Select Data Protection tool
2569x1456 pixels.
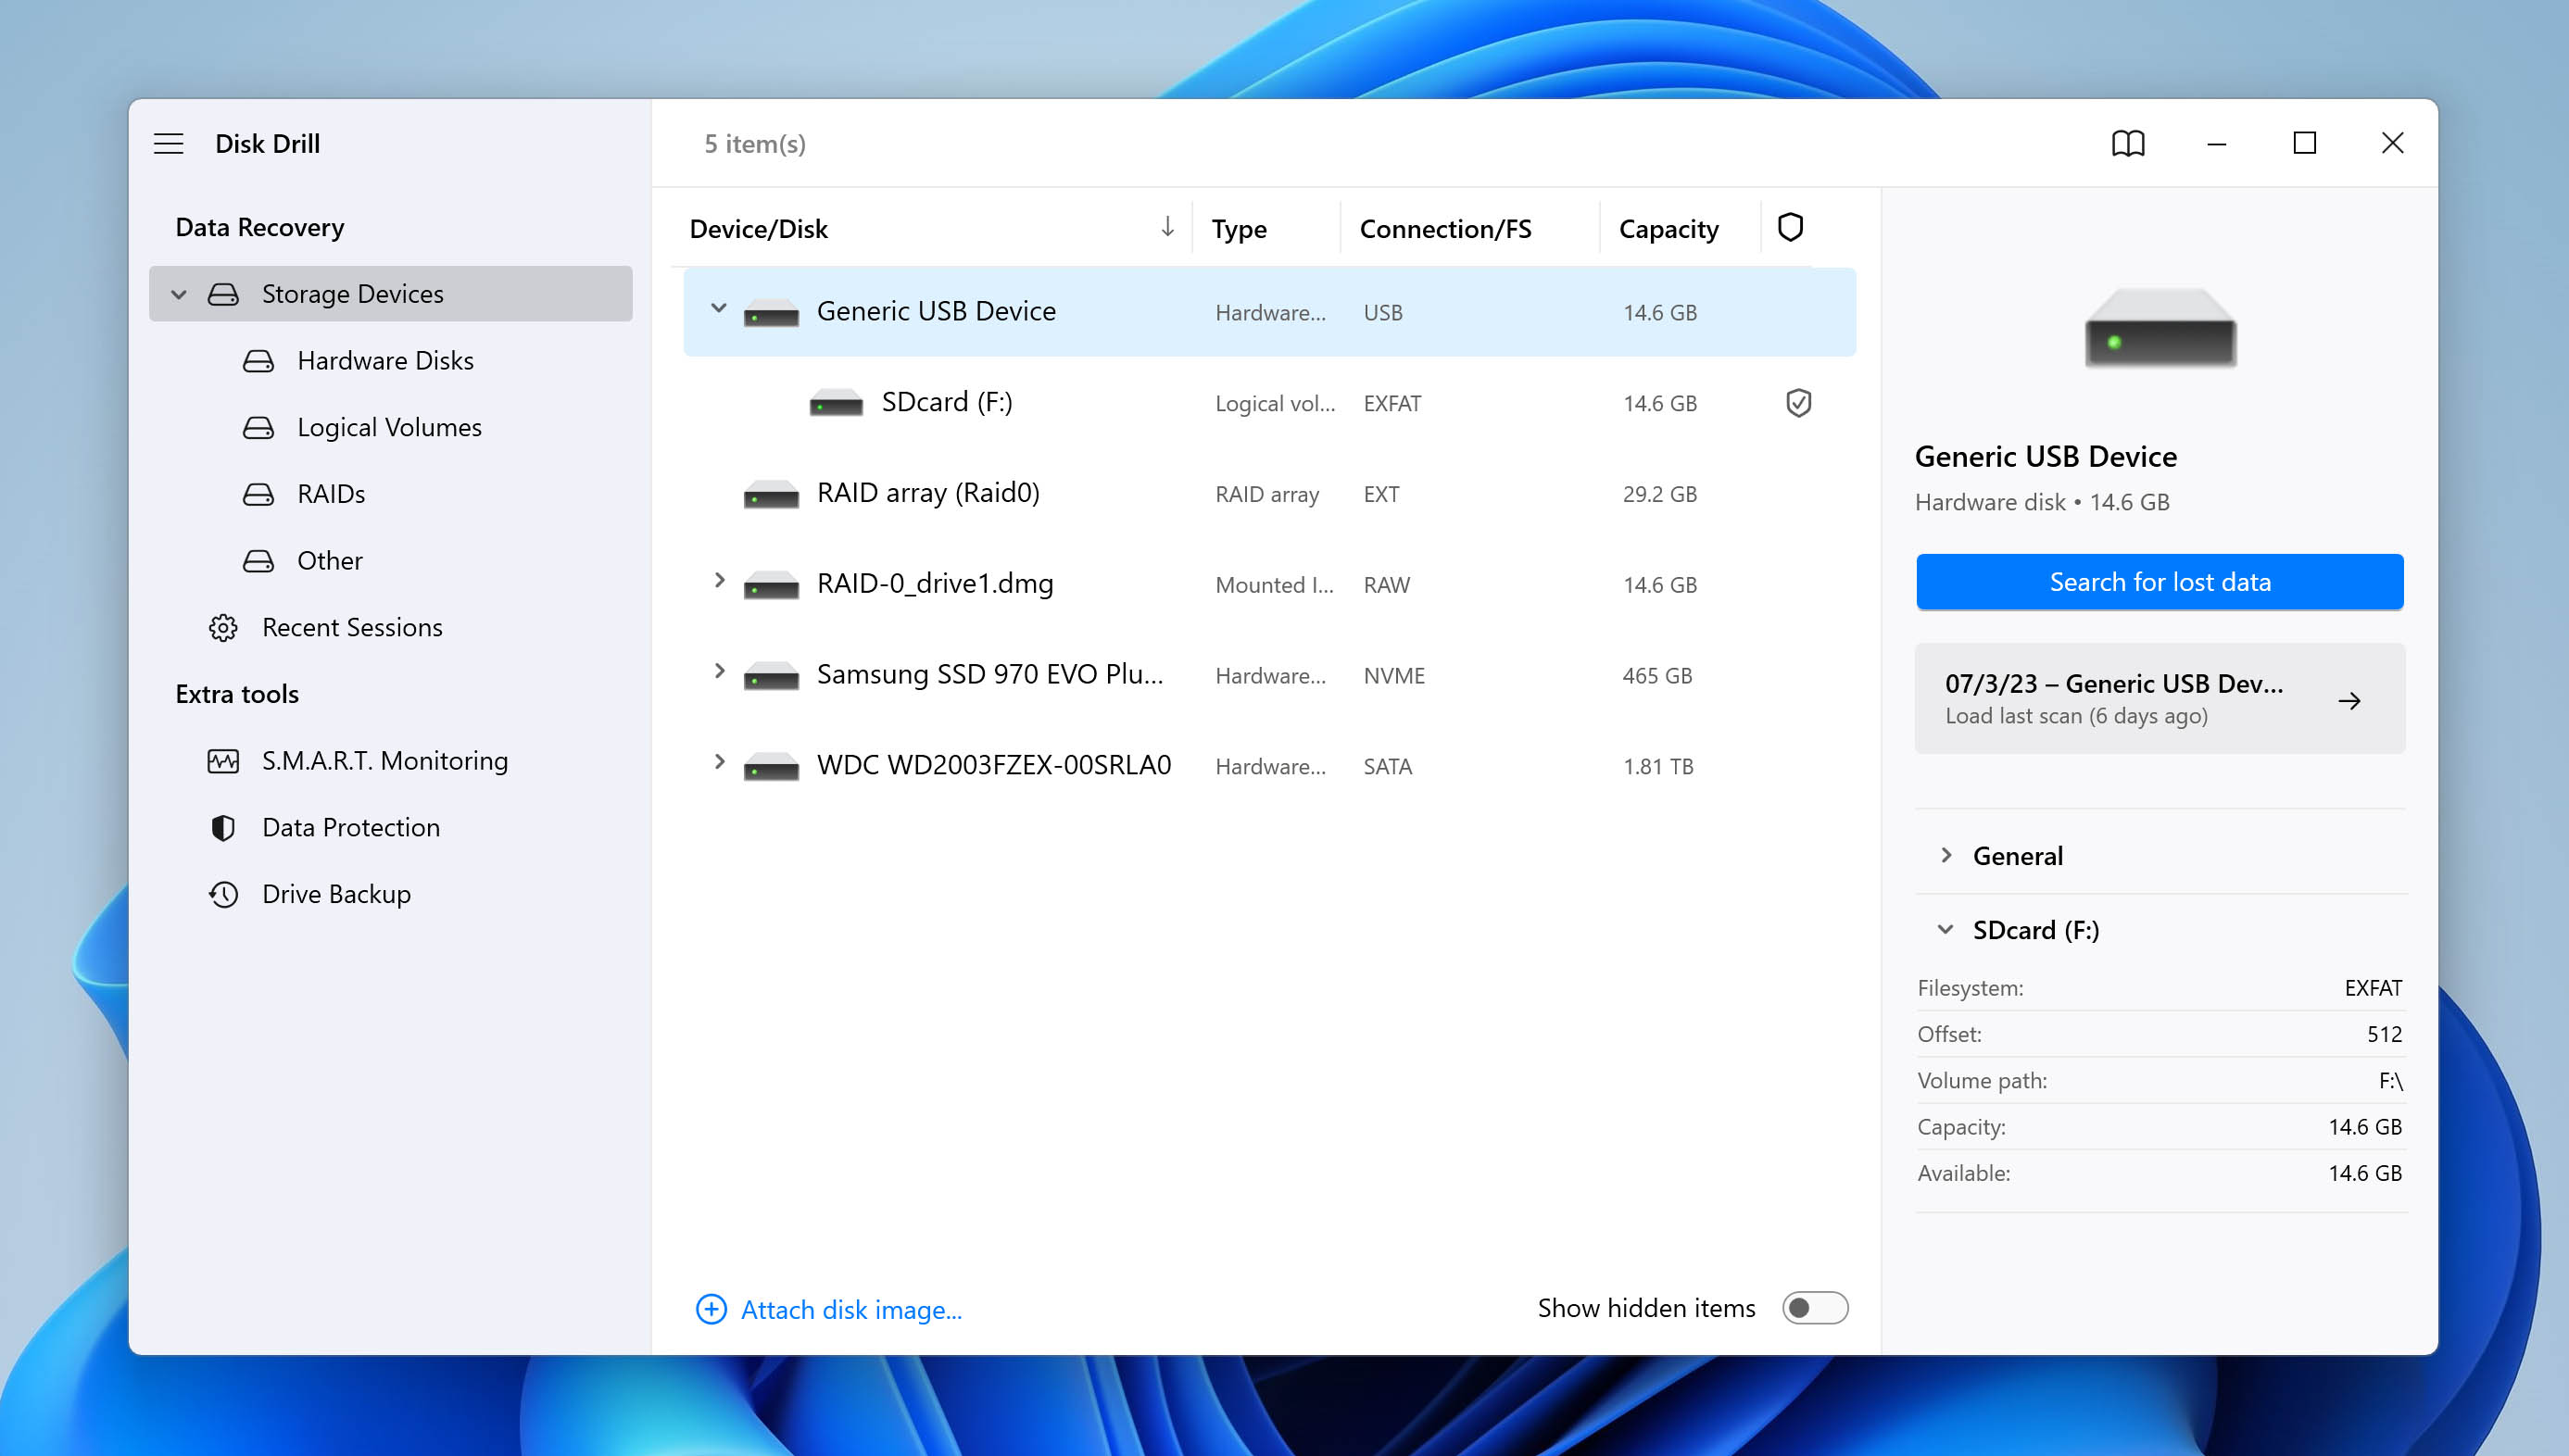[351, 826]
